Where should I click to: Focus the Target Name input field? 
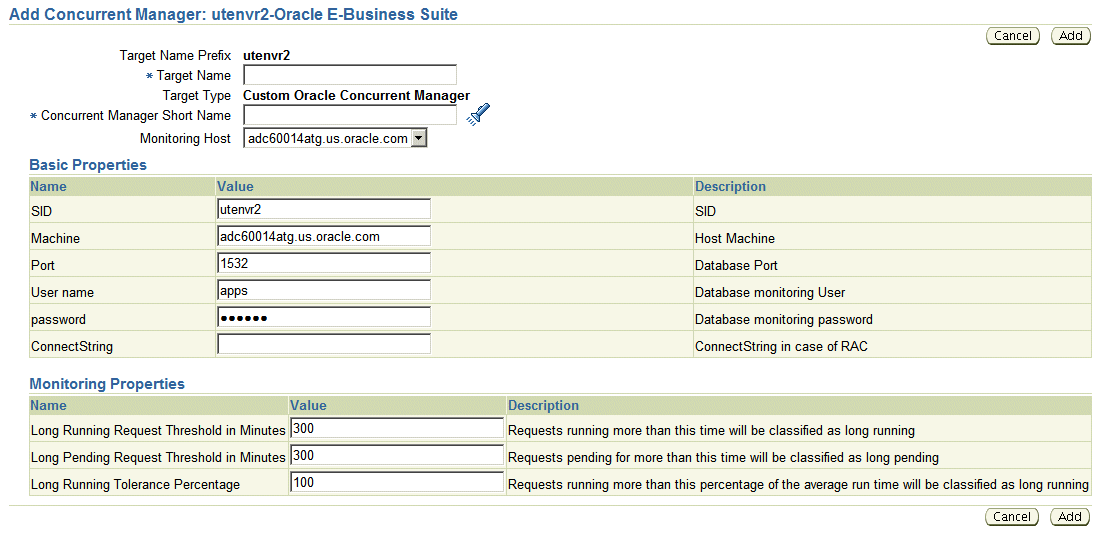click(x=350, y=75)
